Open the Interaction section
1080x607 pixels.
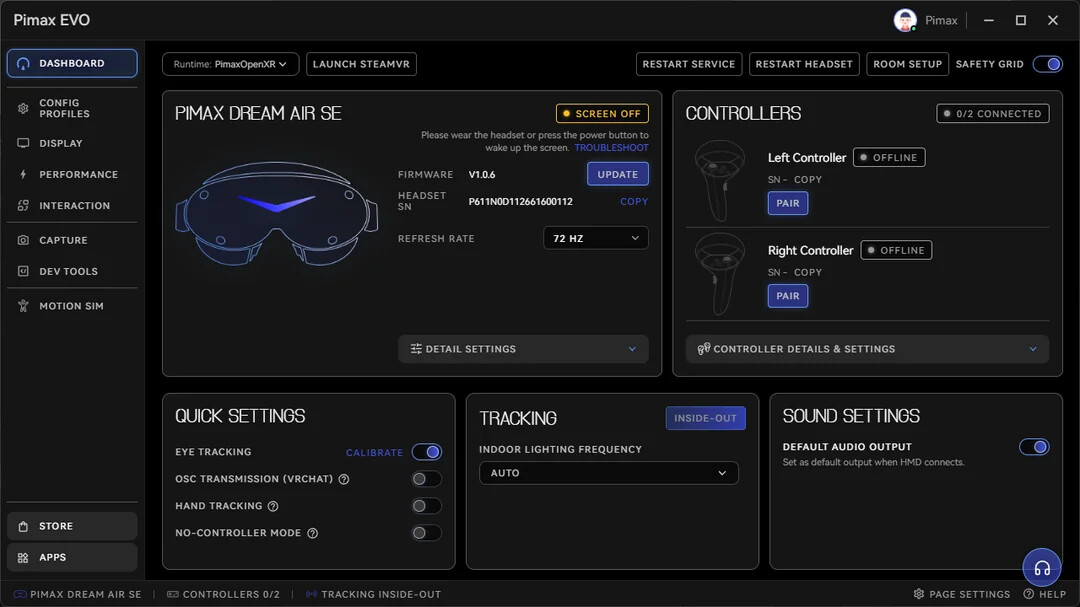tap(72, 205)
